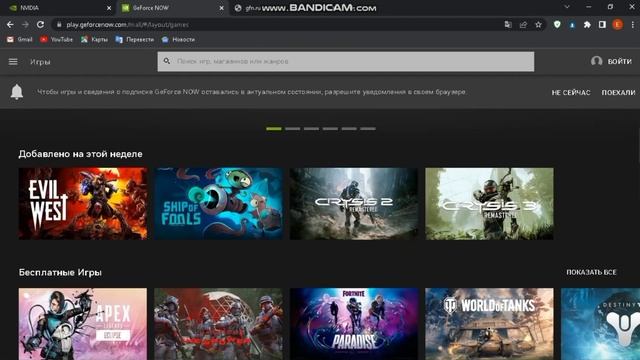Go back in browser history

pos(10,24)
